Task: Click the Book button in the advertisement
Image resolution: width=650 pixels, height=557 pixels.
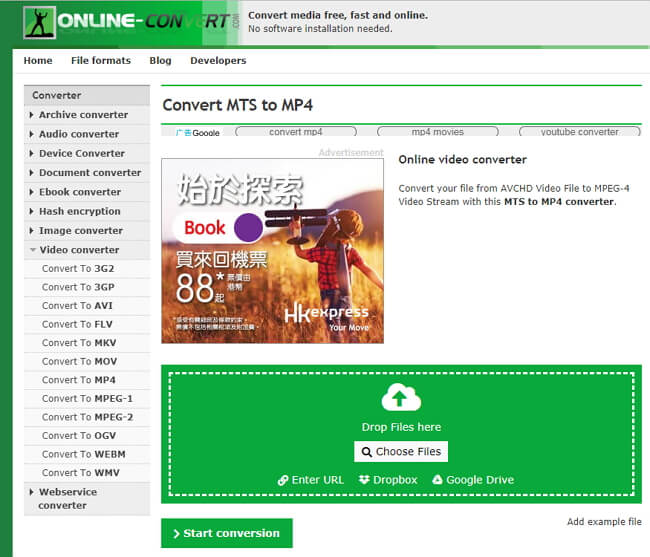Action: pos(218,227)
